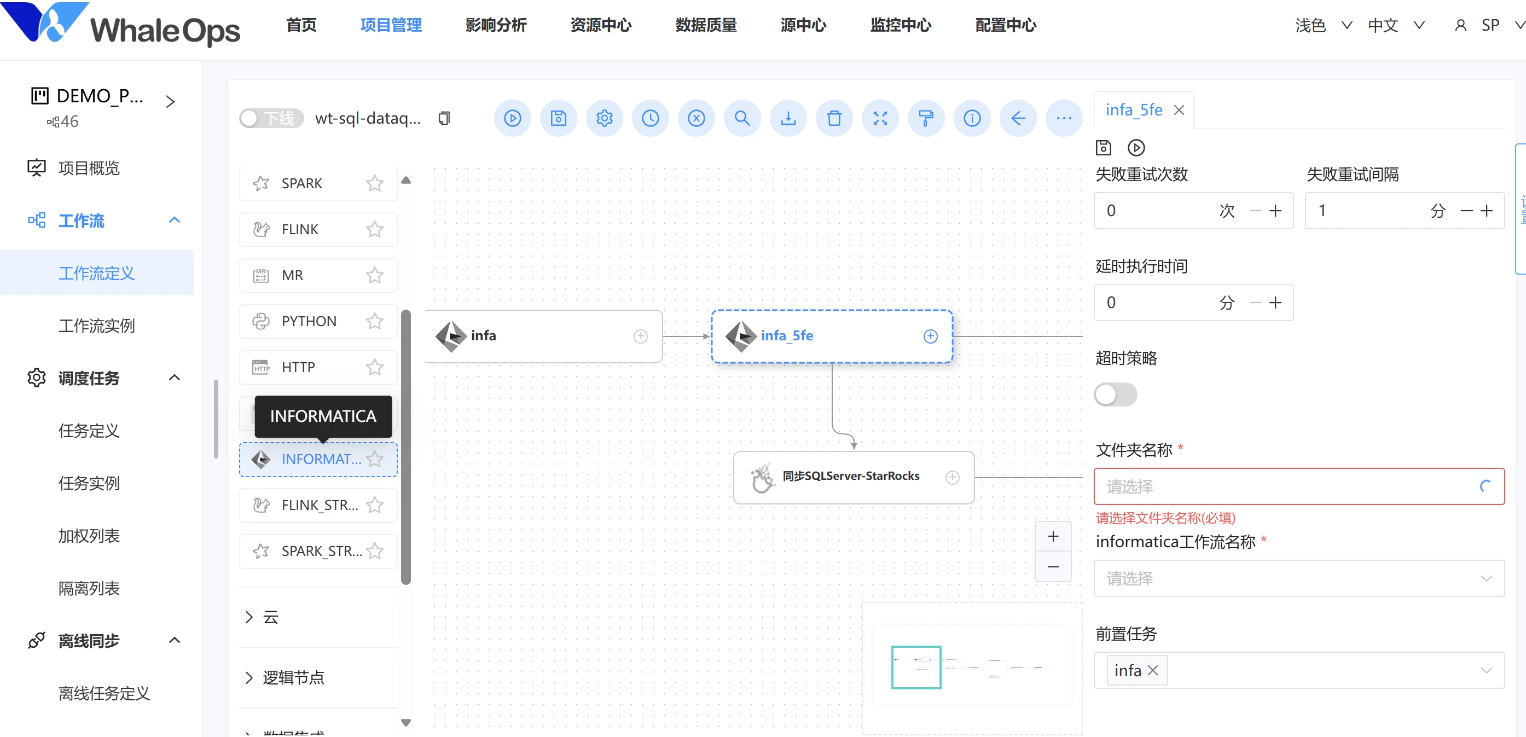
Task: Open 工作流实例 in the sidebar
Action: click(x=97, y=326)
